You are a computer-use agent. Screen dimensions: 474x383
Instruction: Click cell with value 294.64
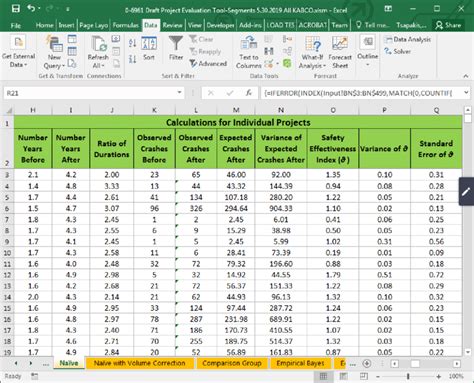click(x=236, y=208)
